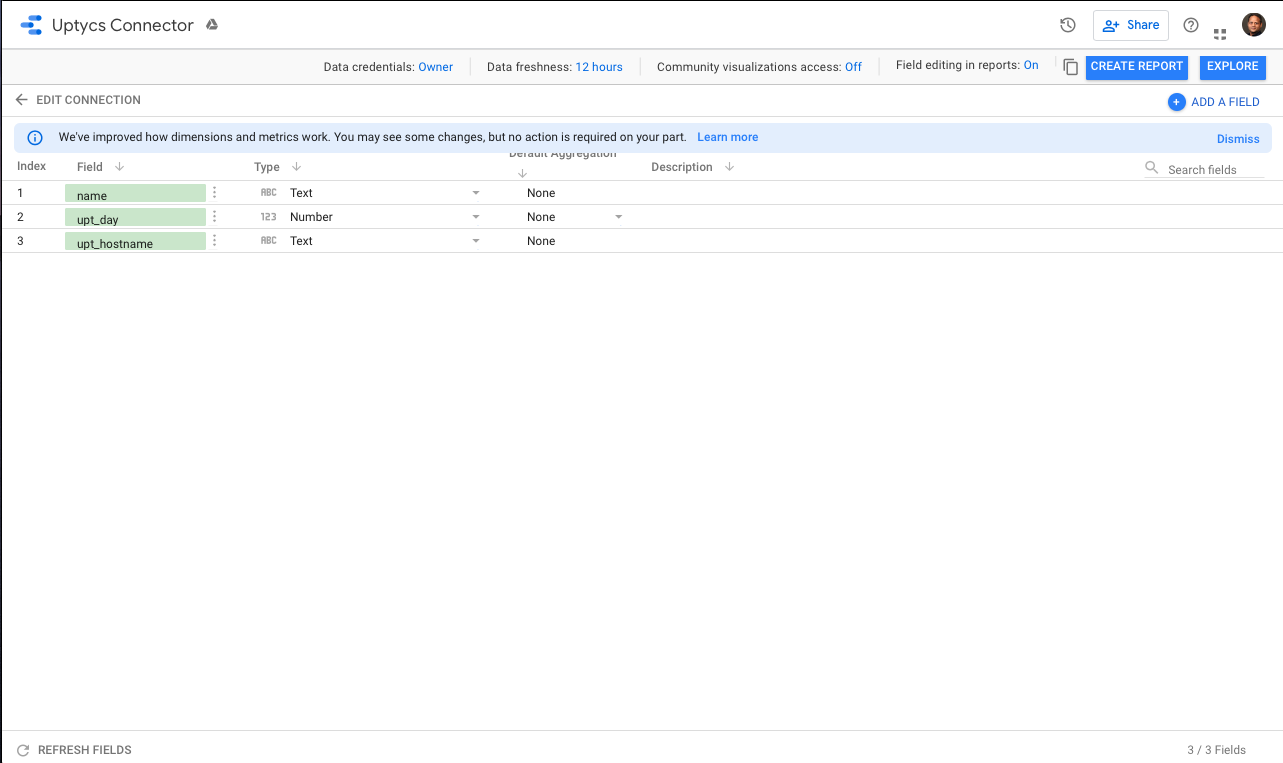Expand aggregation dropdown for upt_day

[x=618, y=217]
